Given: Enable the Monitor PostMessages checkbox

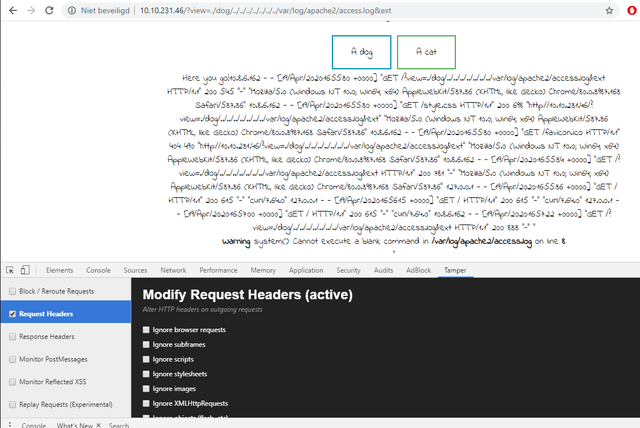Looking at the screenshot, I should click(12, 359).
